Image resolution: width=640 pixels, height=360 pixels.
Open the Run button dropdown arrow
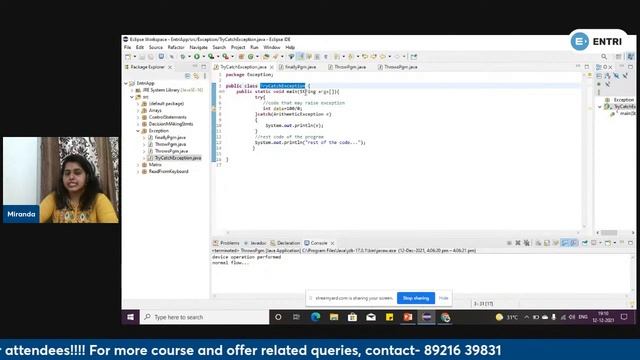(x=203, y=56)
